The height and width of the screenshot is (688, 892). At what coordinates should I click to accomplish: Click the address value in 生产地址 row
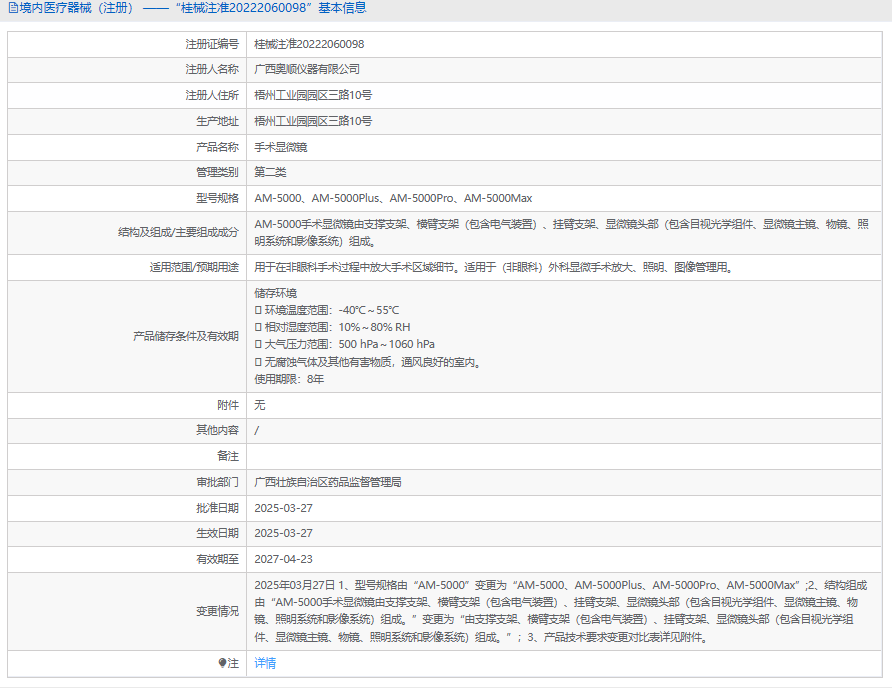click(313, 121)
